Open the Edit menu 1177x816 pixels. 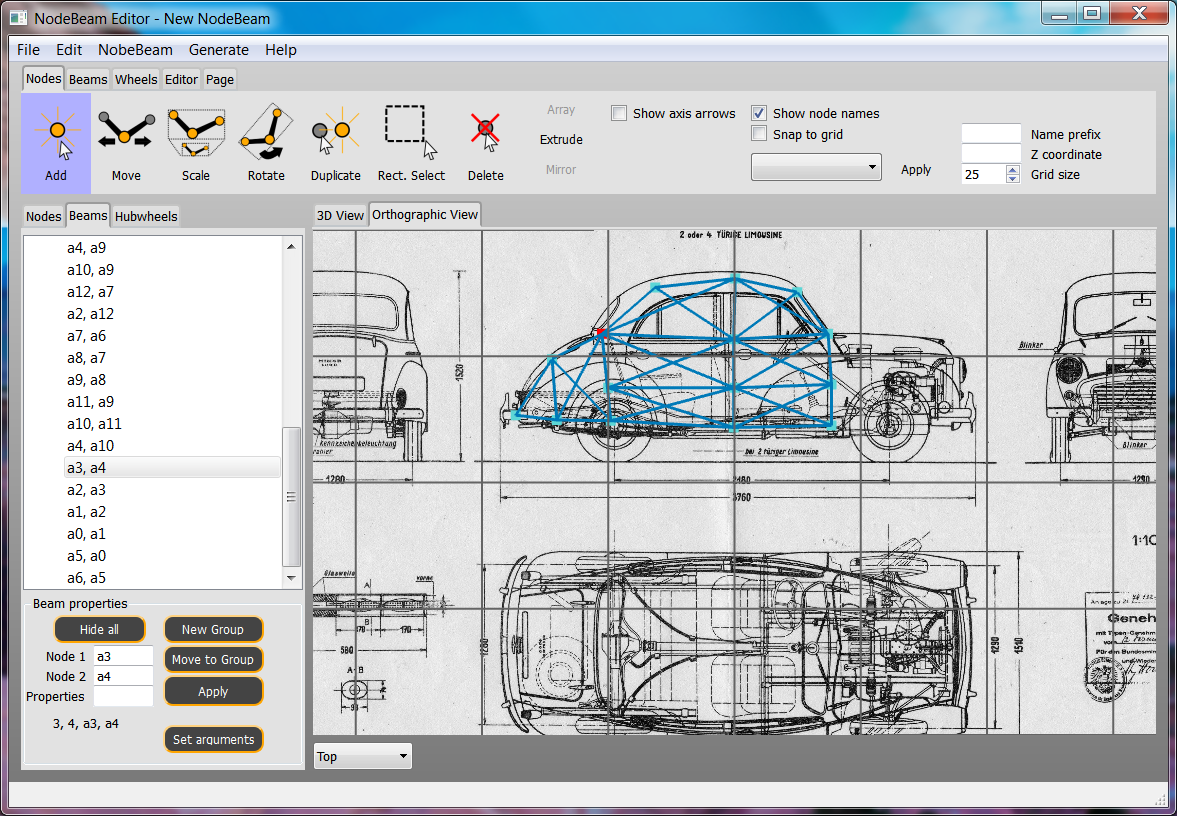[69, 50]
